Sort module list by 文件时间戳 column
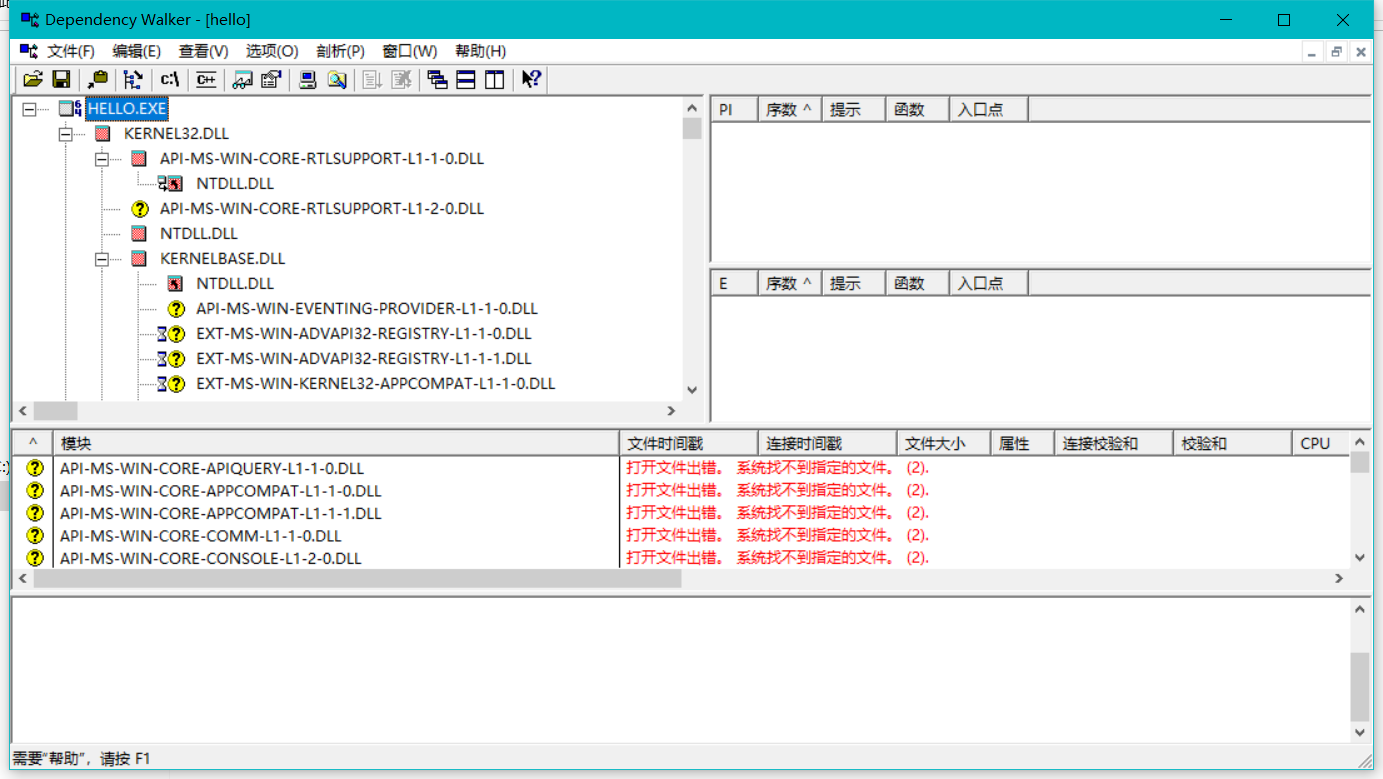1383x779 pixels. [x=689, y=443]
